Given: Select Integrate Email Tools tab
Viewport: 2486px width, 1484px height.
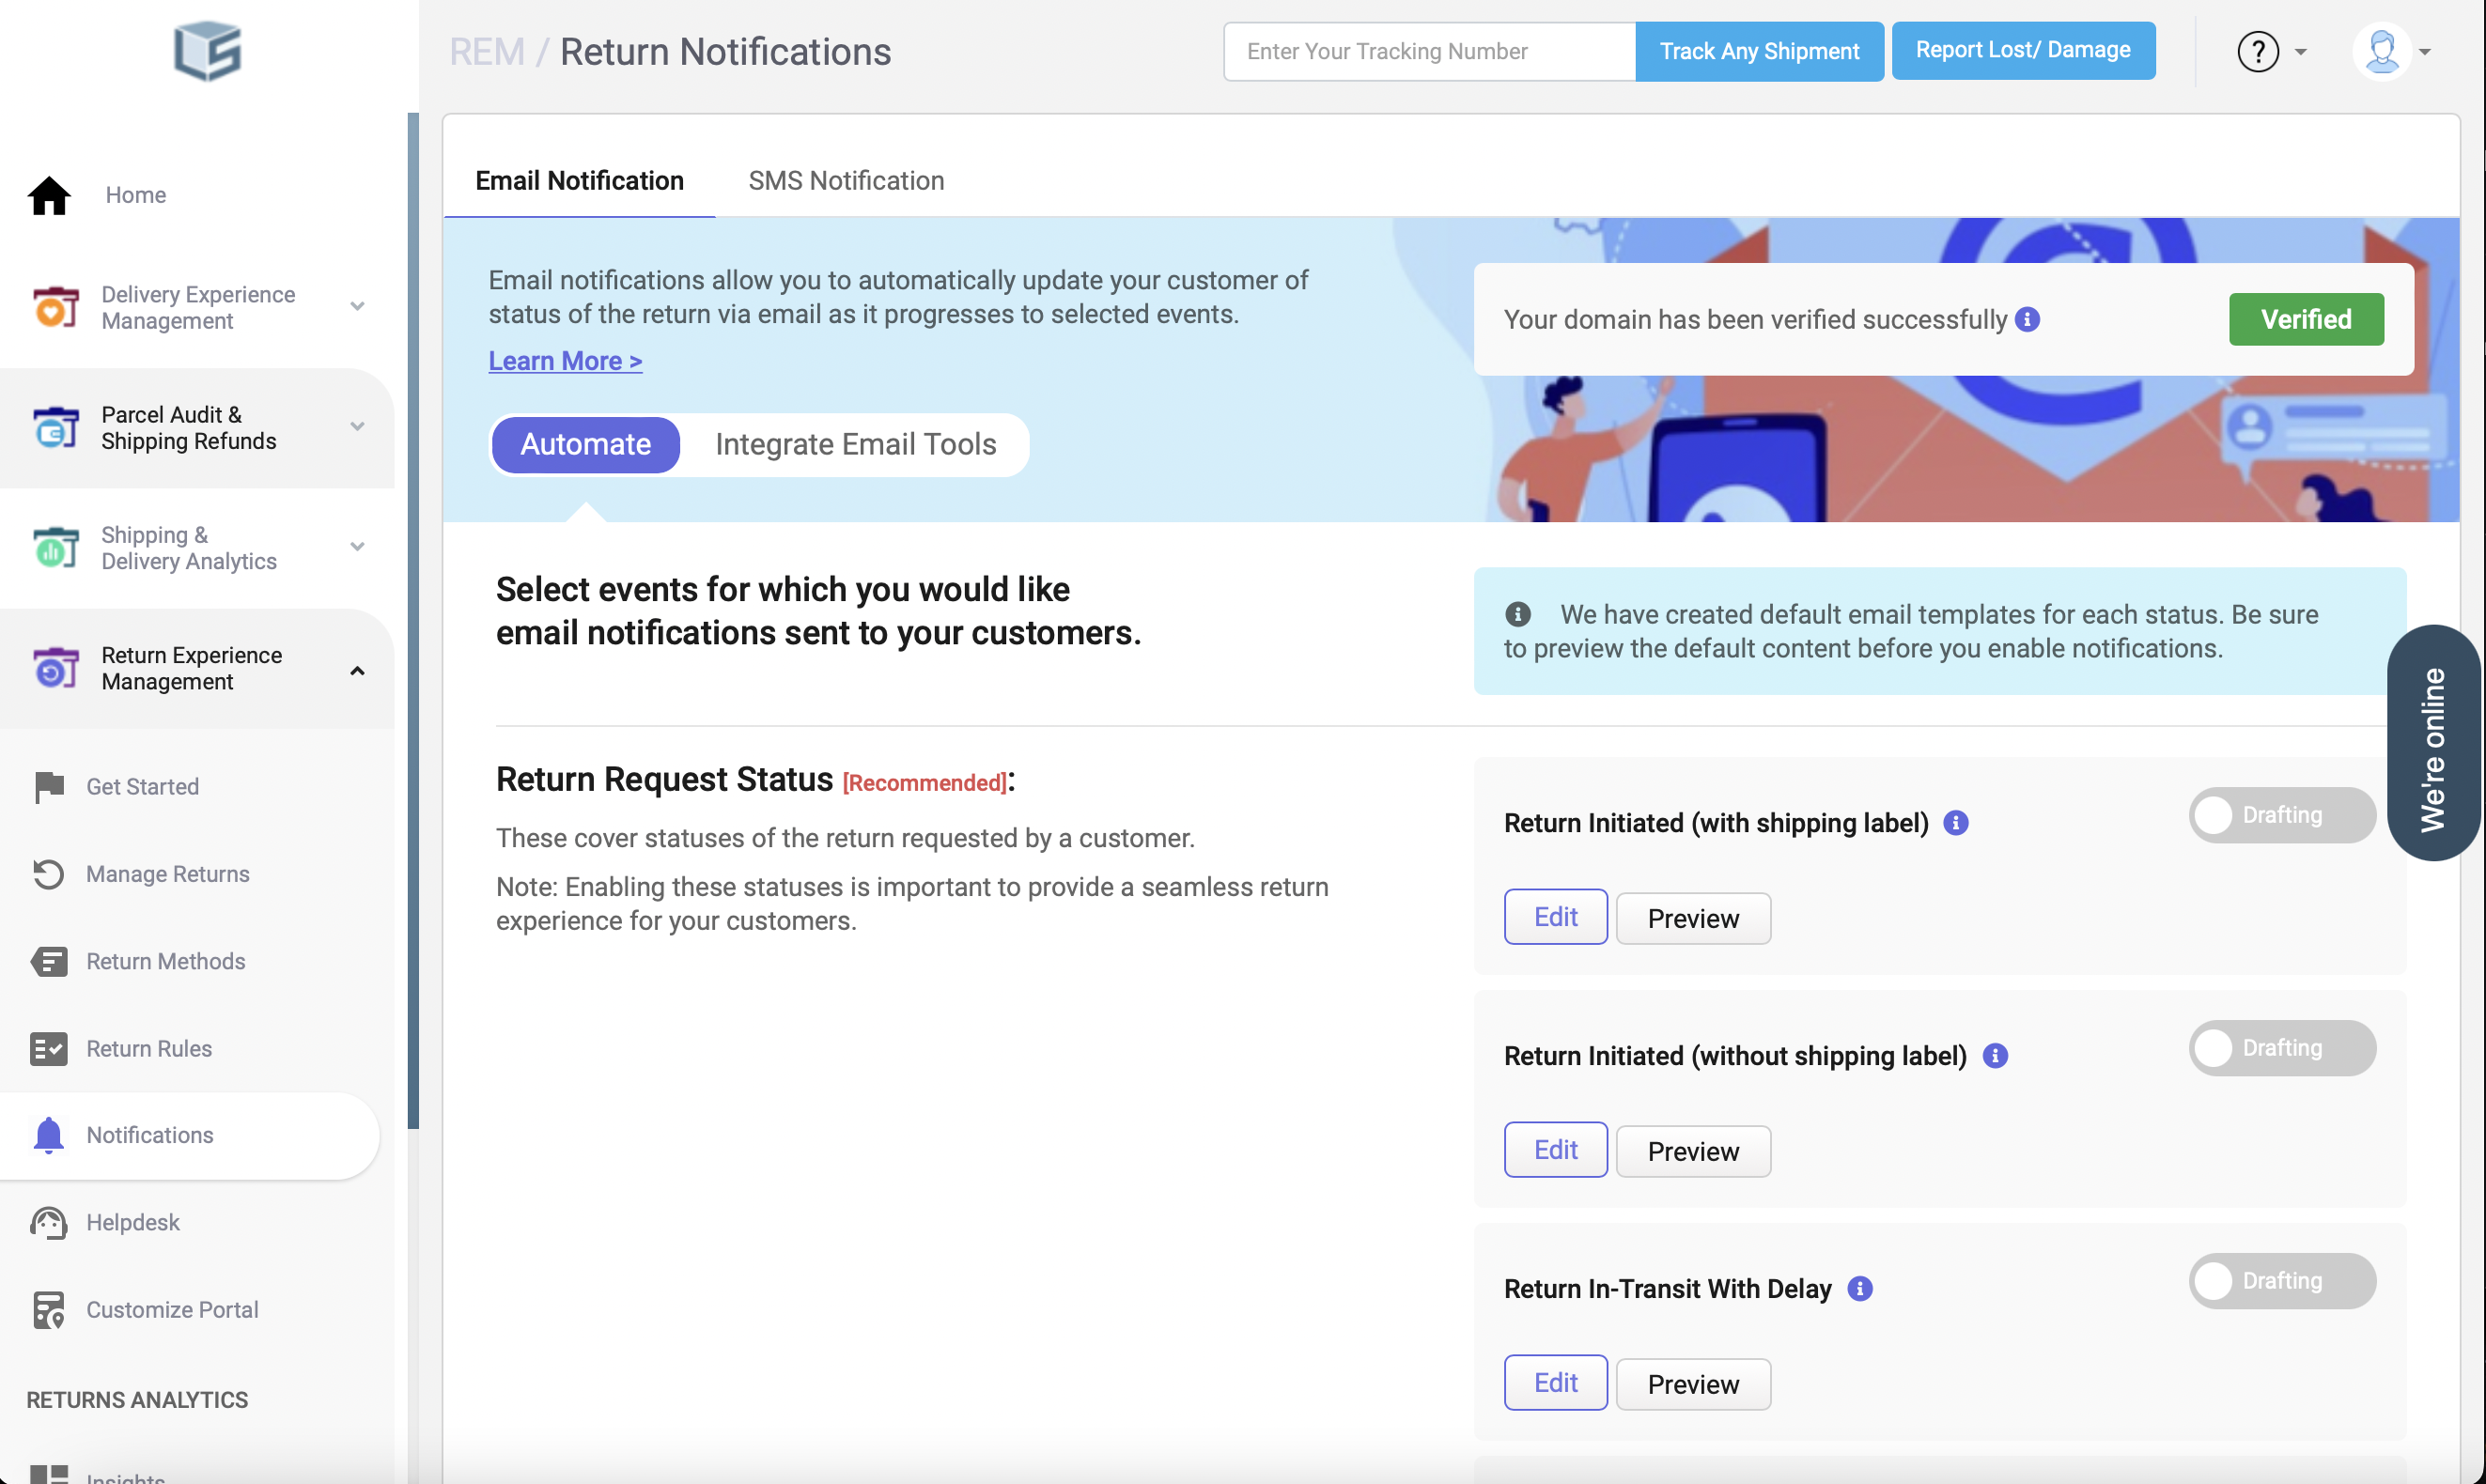Looking at the screenshot, I should pos(855,444).
